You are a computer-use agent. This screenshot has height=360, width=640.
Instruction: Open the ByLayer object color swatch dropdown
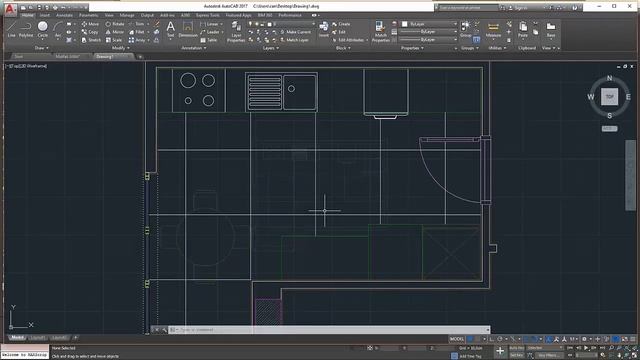point(429,24)
